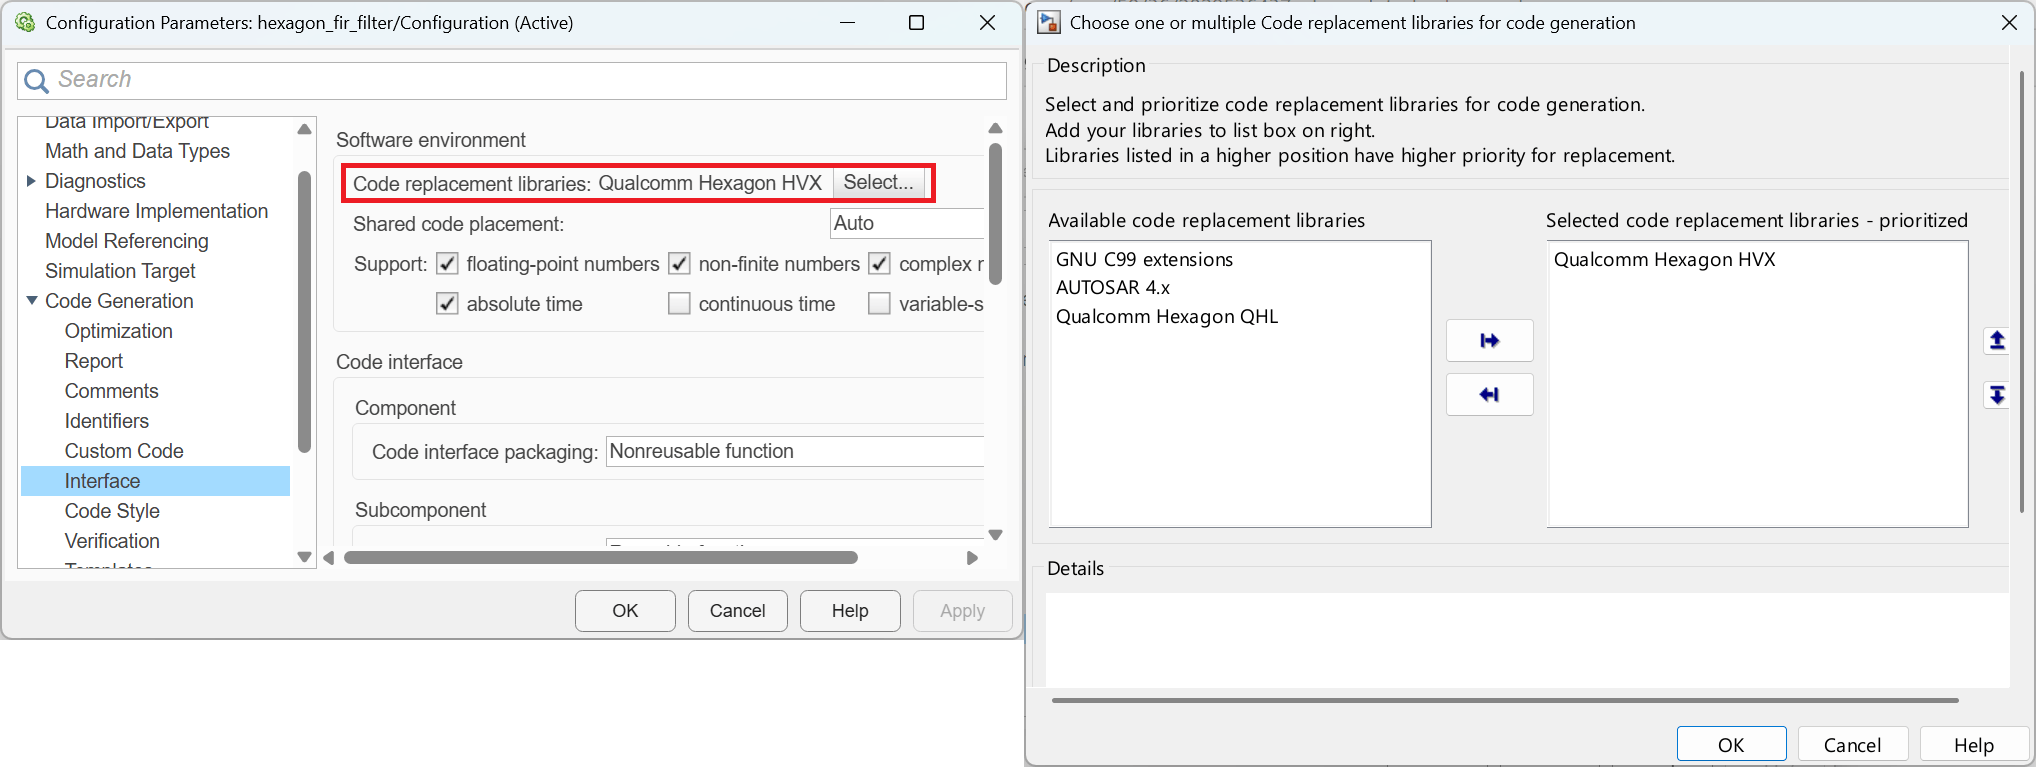Click settings pane scroll up arrow
Image resolution: width=2036 pixels, height=767 pixels.
[995, 128]
